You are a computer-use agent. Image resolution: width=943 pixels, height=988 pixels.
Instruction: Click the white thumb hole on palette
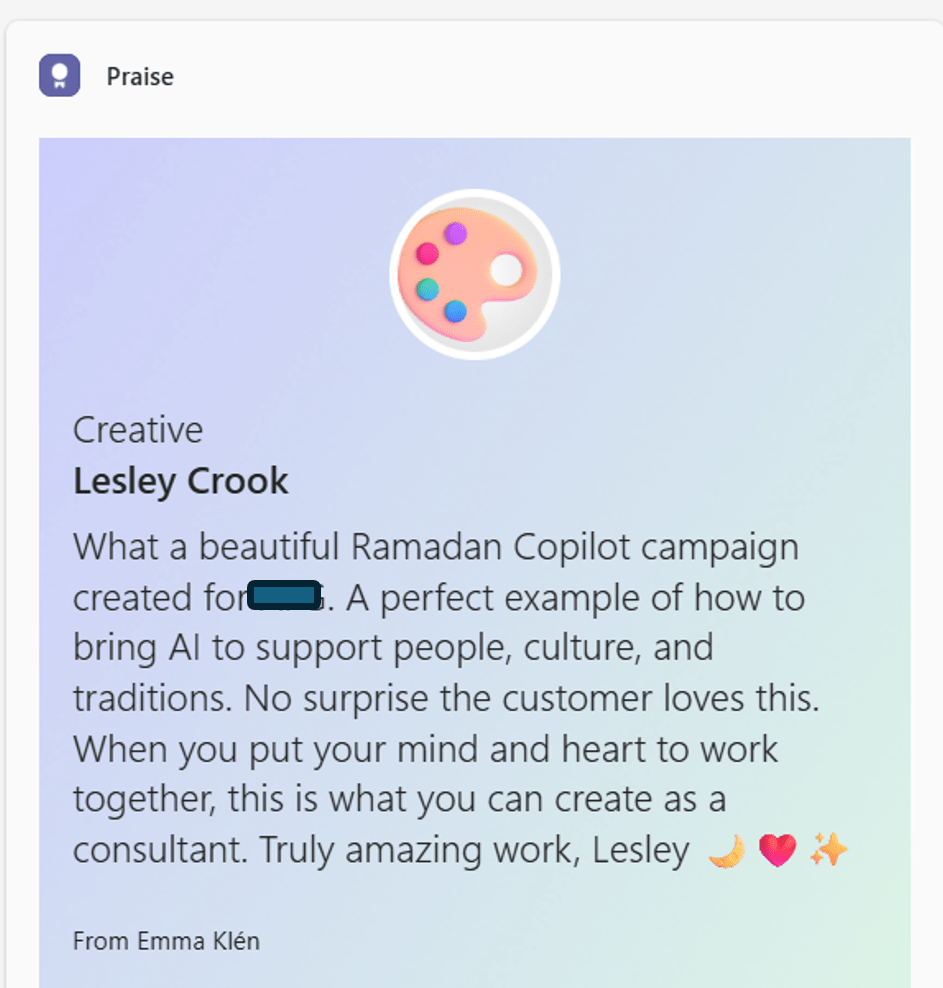(505, 269)
